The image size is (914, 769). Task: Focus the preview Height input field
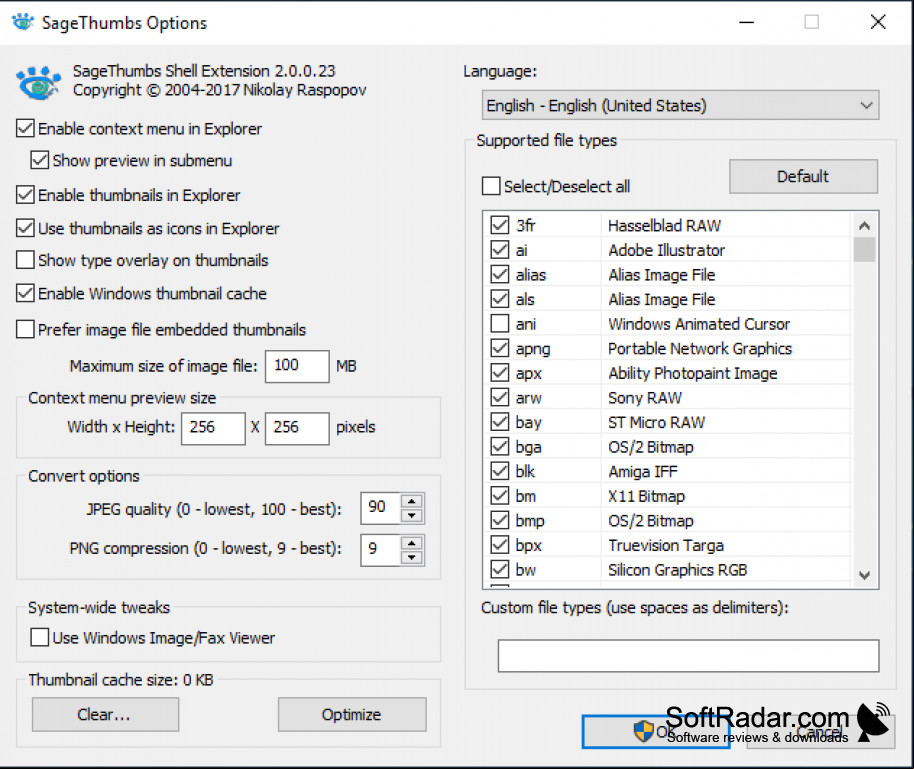pos(297,428)
